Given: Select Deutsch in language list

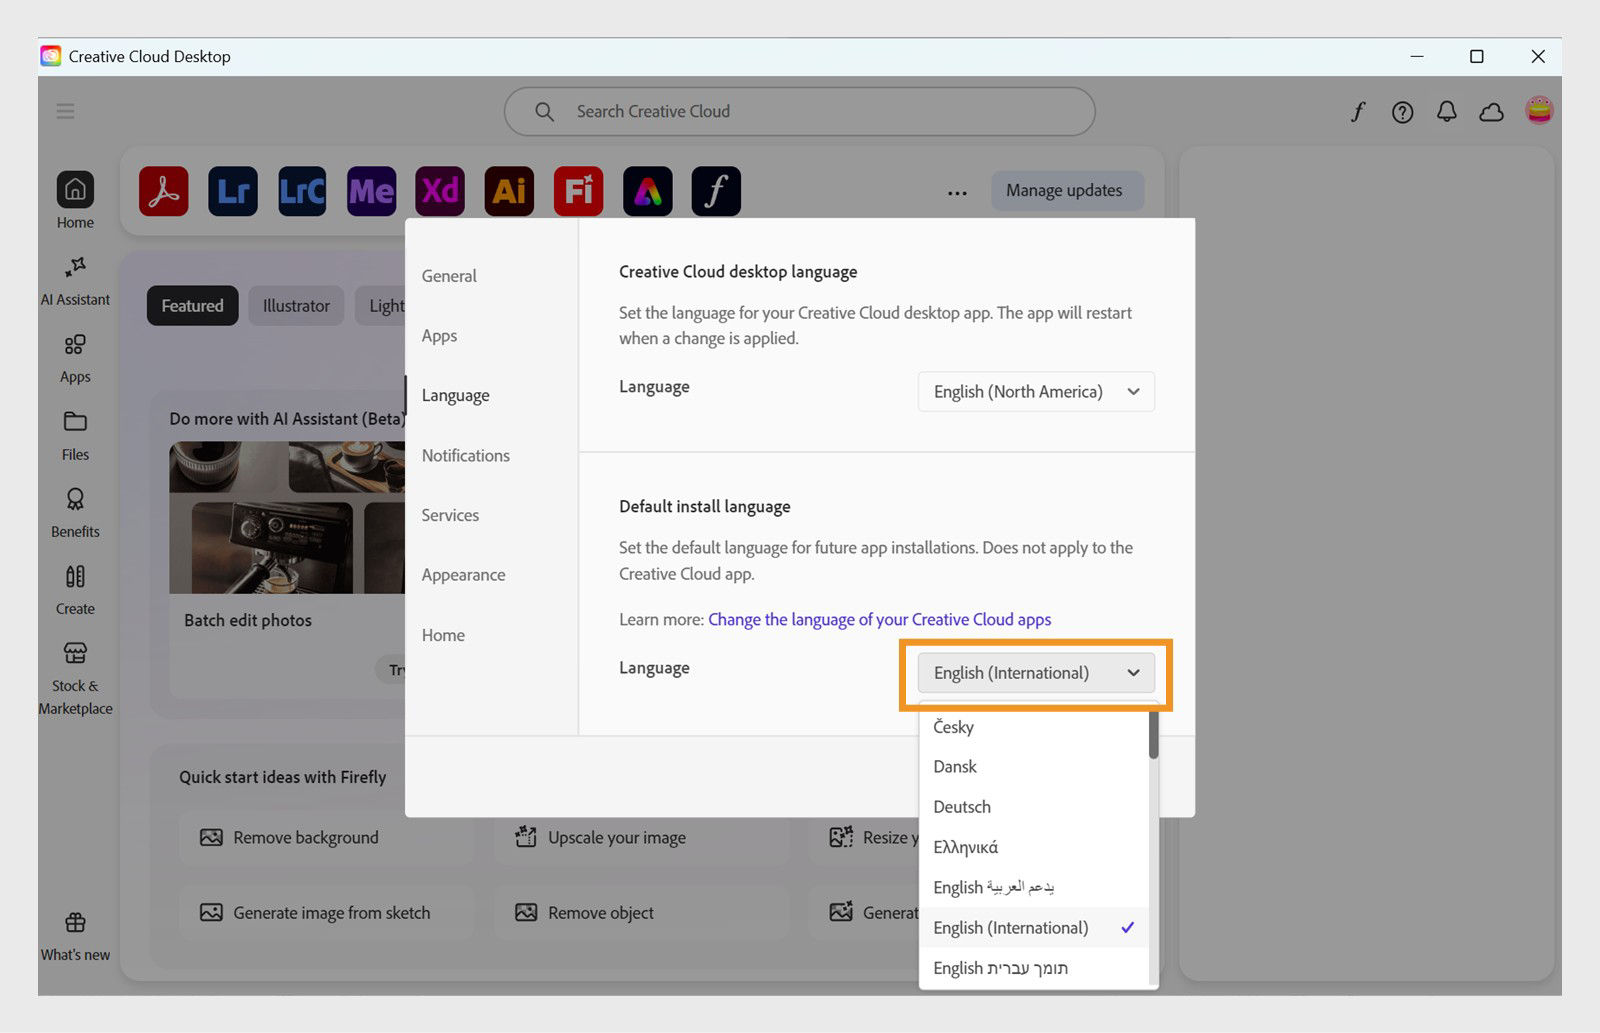Looking at the screenshot, I should (1033, 807).
